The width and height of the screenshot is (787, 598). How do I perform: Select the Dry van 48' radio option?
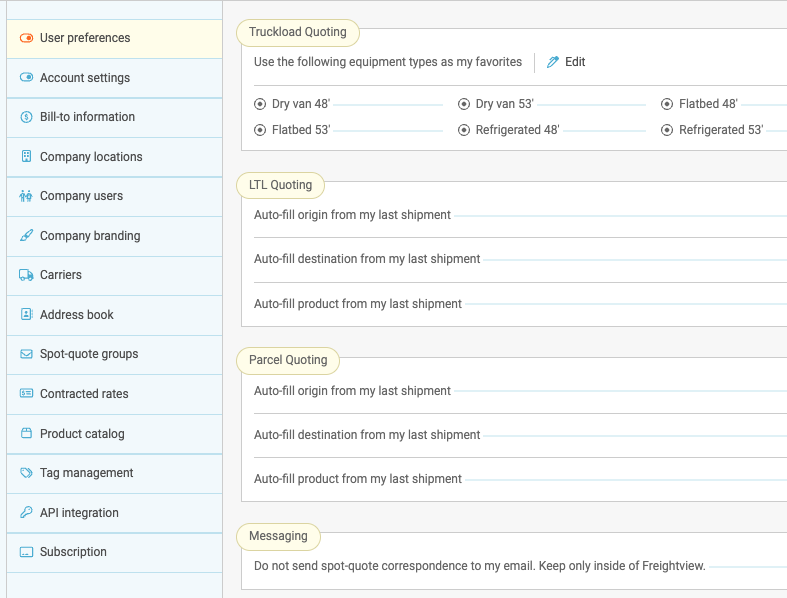261,104
